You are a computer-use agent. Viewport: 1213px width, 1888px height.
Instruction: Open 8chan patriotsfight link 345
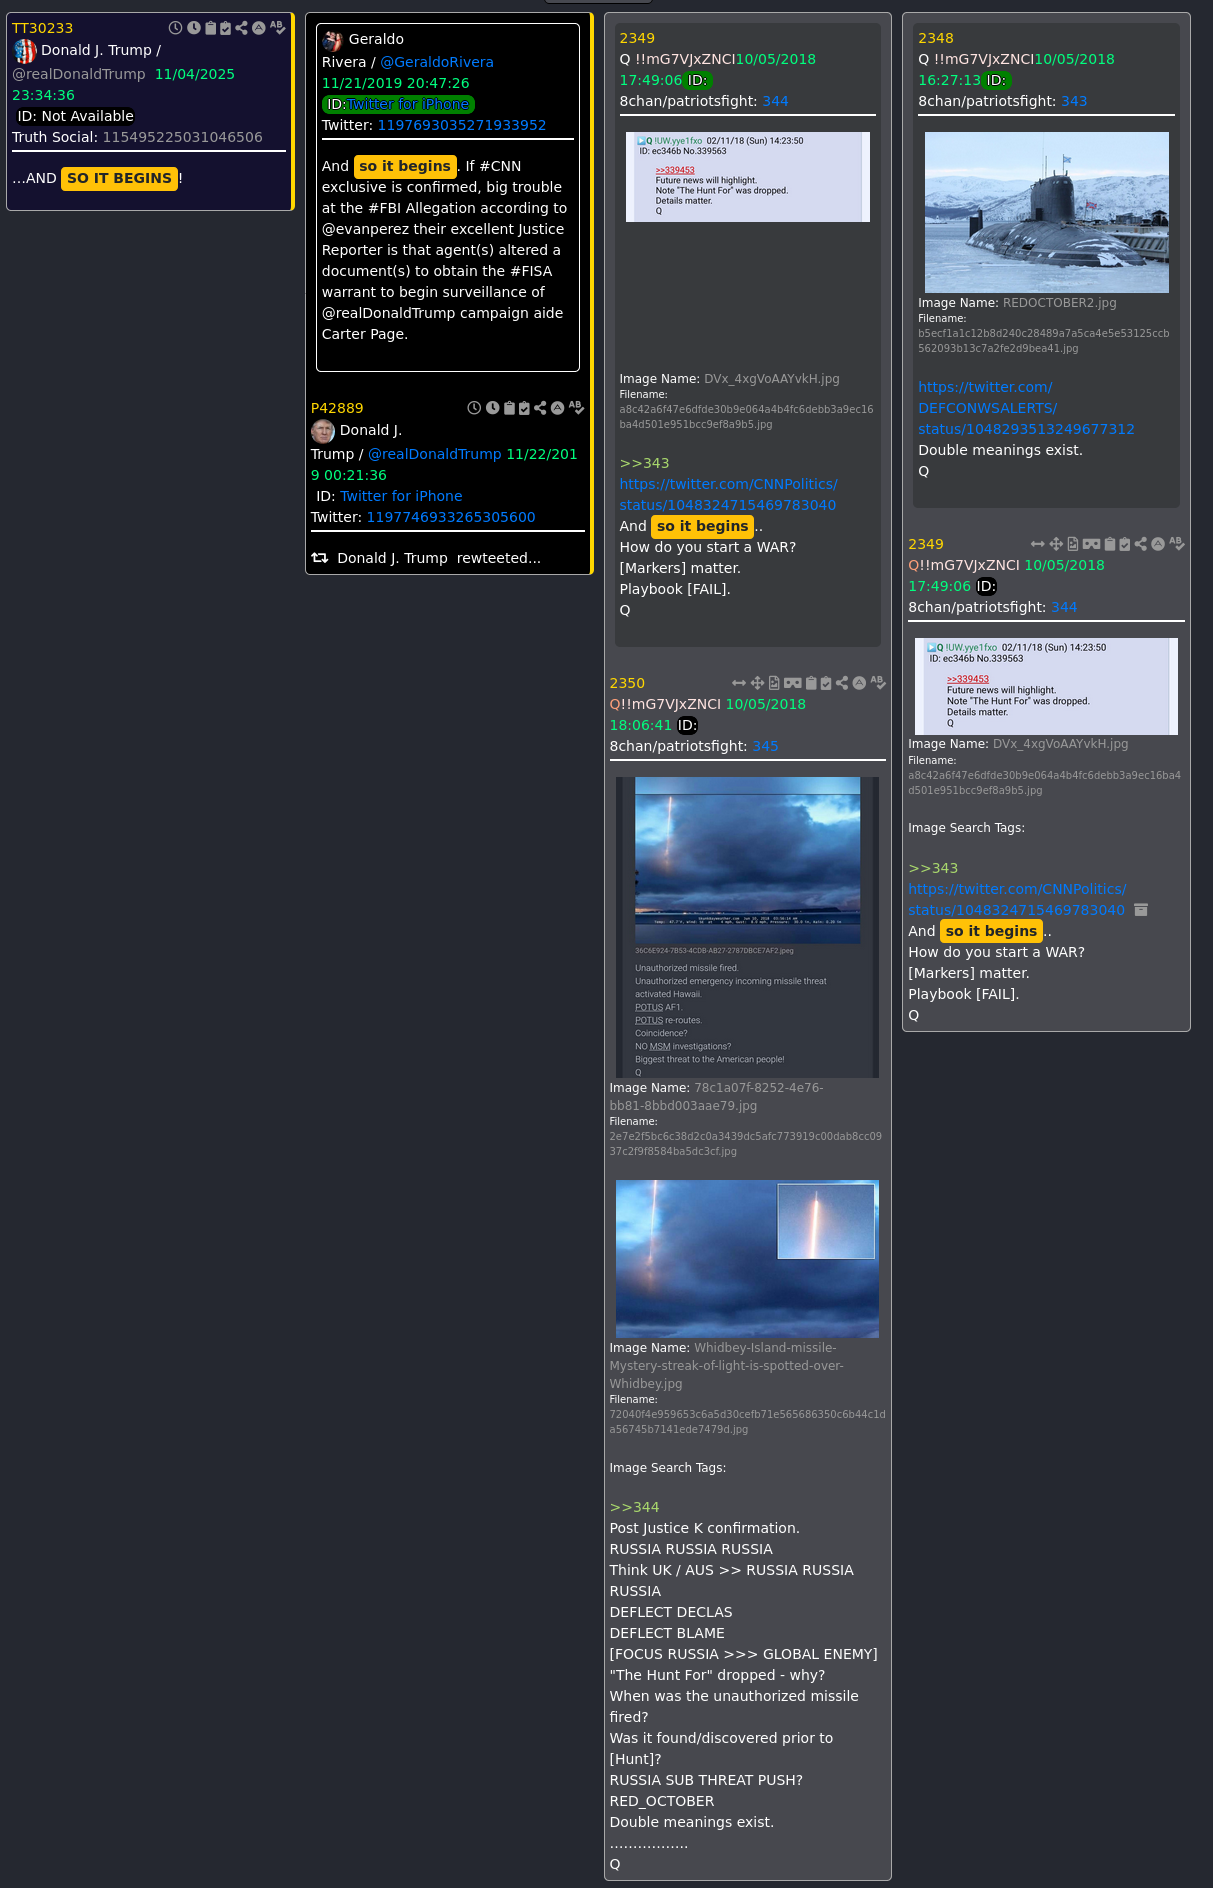765,746
